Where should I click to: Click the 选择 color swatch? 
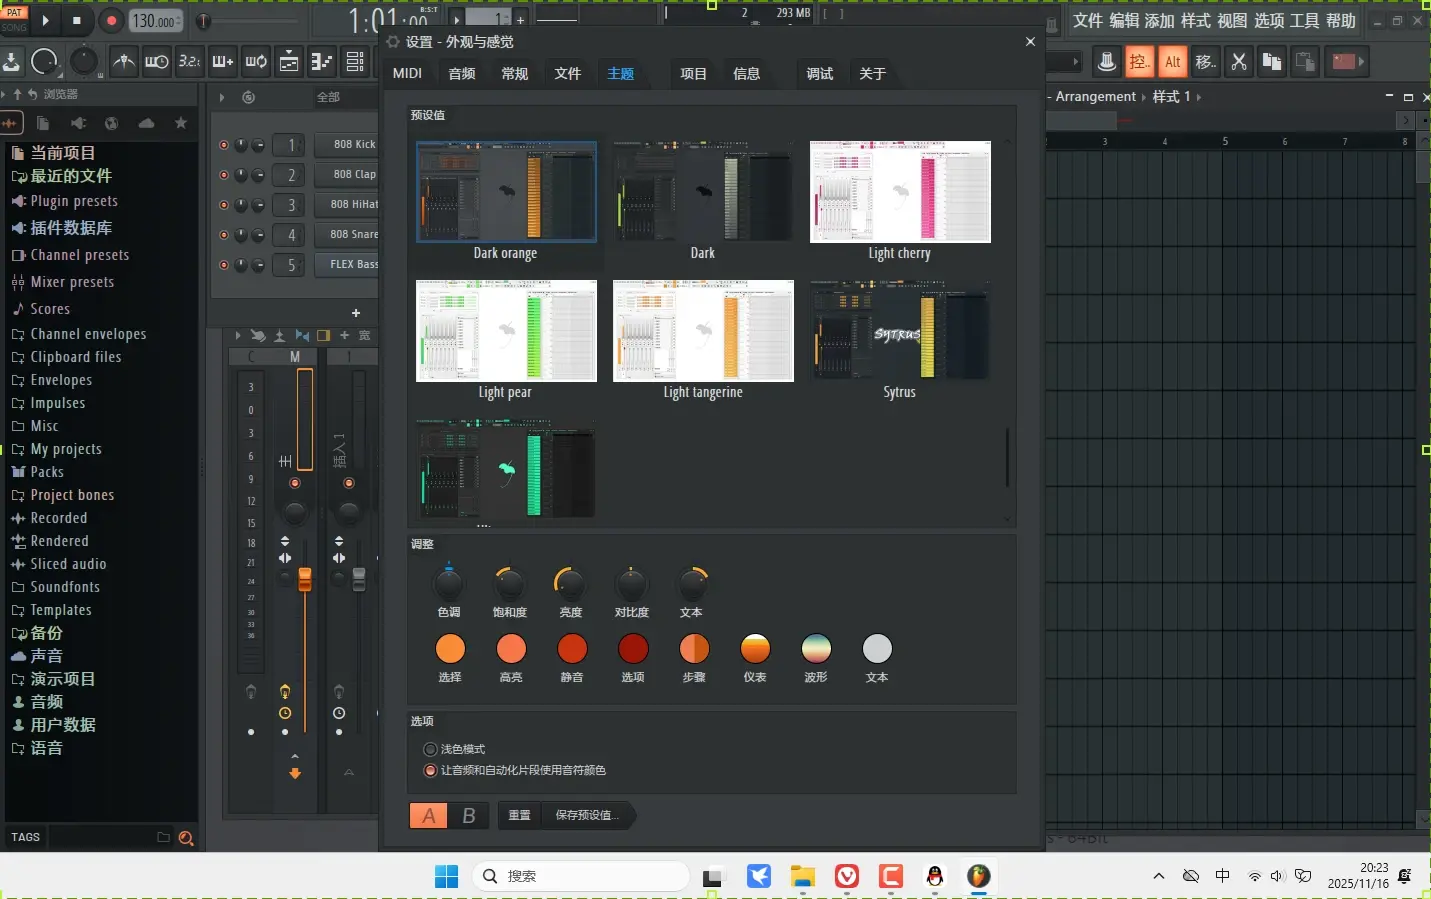tap(450, 649)
